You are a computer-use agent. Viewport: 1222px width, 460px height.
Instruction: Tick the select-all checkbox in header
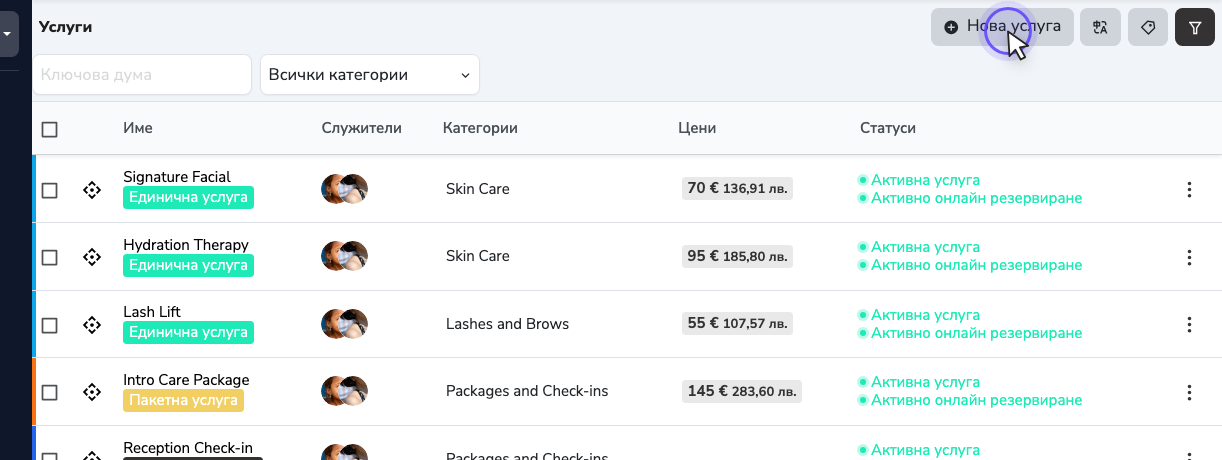[x=50, y=129]
